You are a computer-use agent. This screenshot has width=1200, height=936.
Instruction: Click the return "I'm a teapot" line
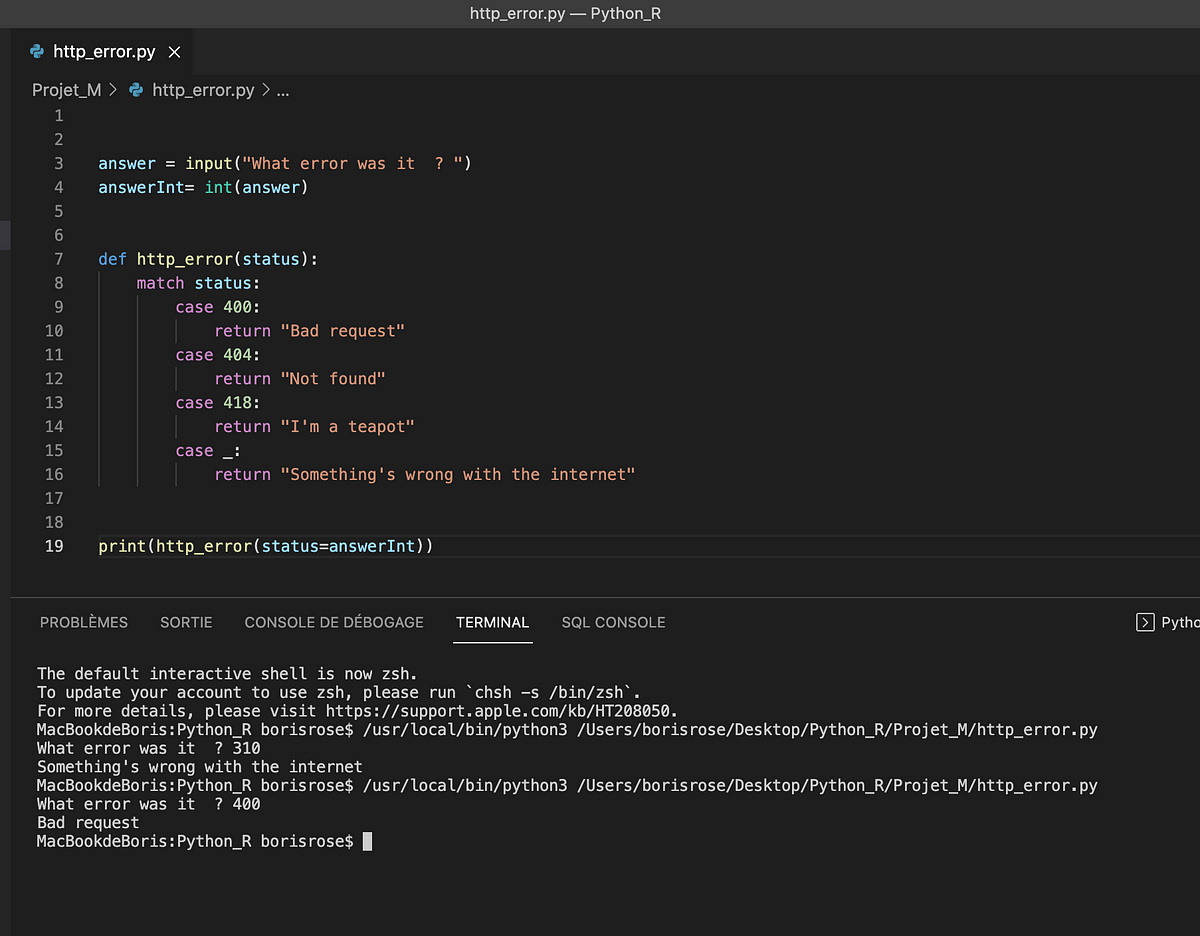(x=314, y=427)
